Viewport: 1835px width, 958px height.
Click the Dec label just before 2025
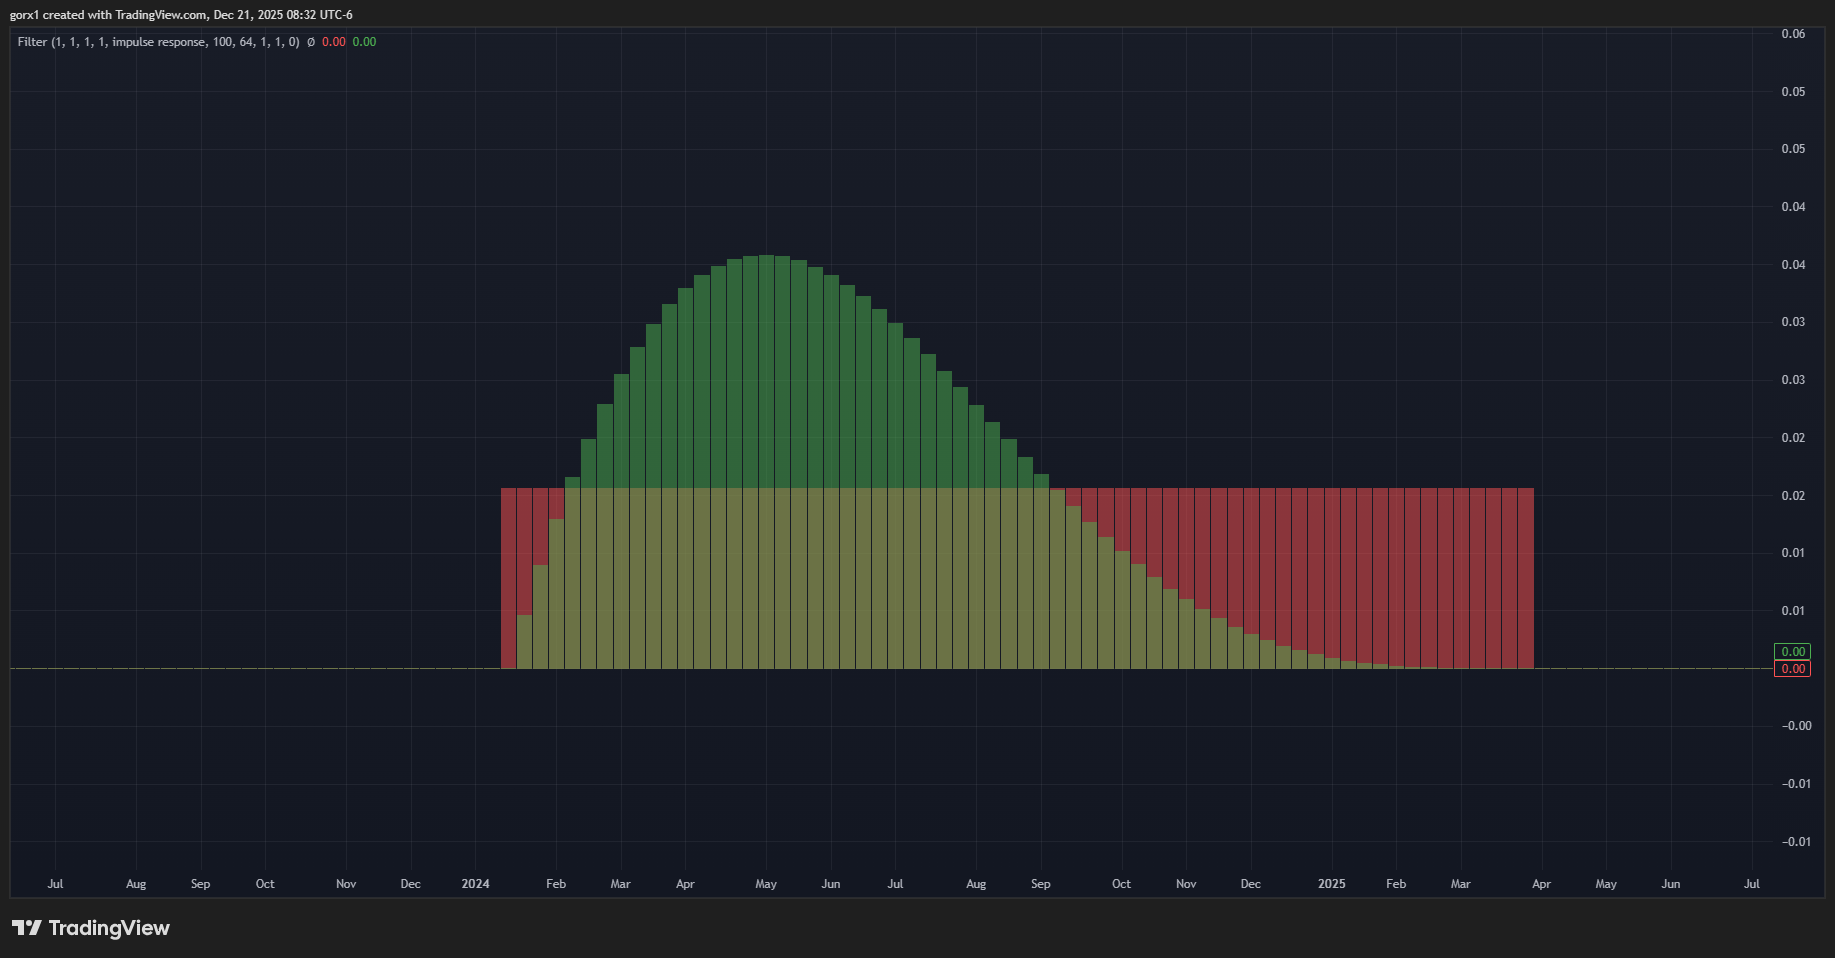[x=1251, y=884]
